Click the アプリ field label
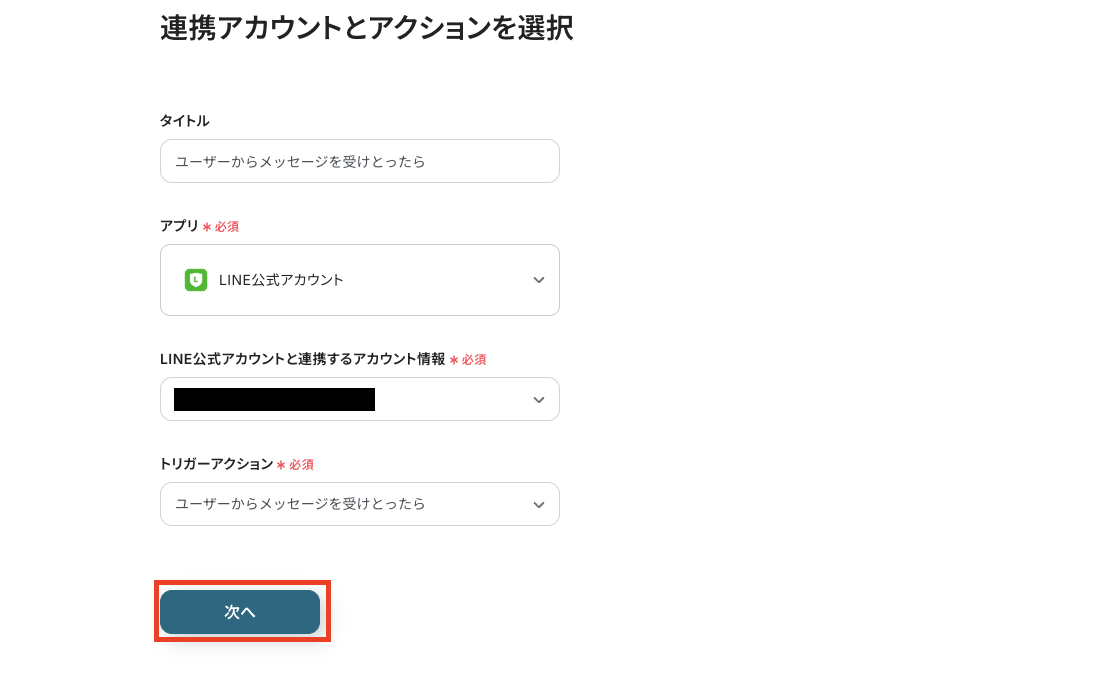This screenshot has height=680, width=1110. coord(176,226)
